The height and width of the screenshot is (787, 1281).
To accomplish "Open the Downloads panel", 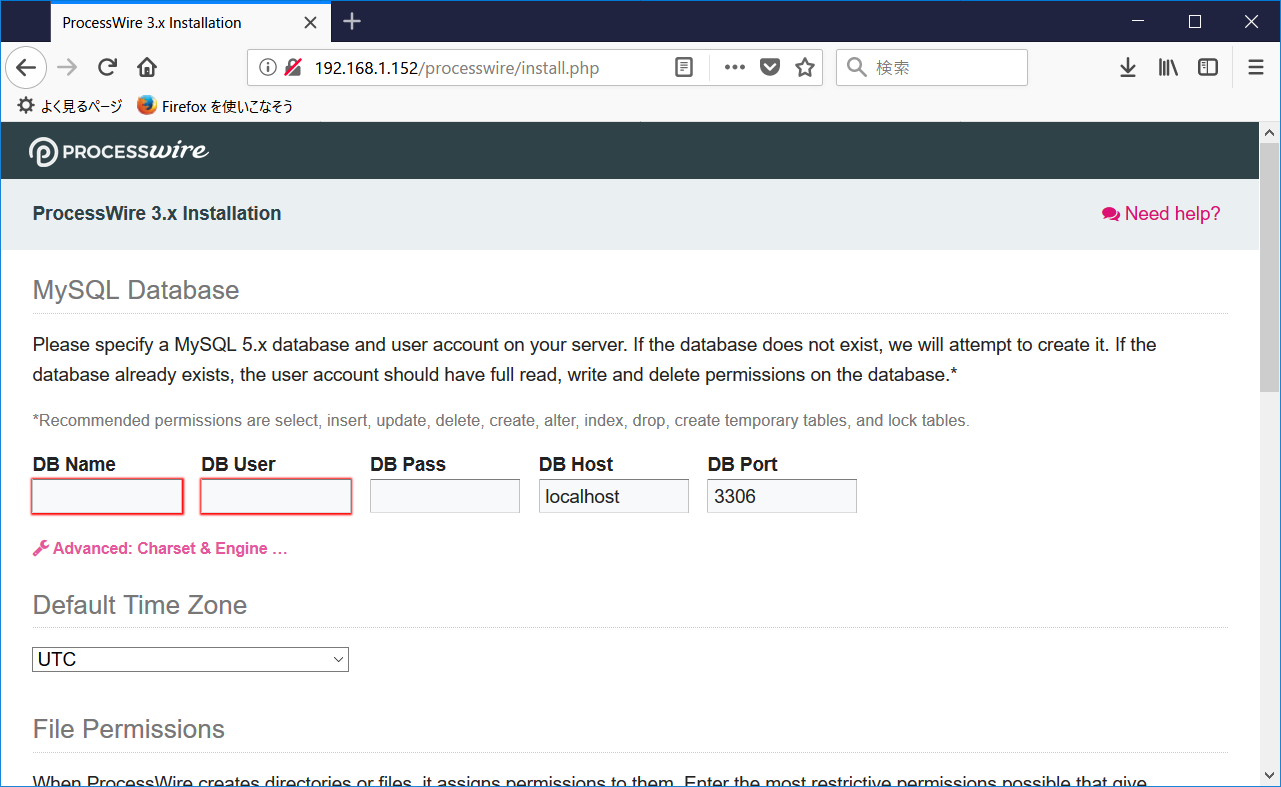I will click(x=1128, y=67).
